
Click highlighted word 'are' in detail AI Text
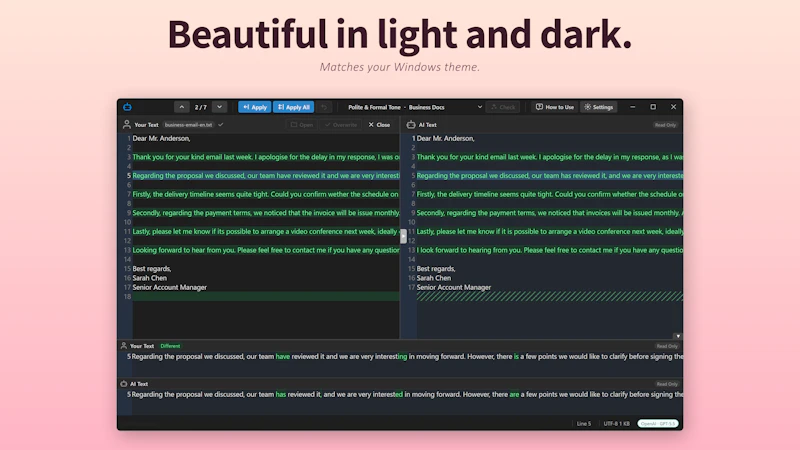point(514,394)
